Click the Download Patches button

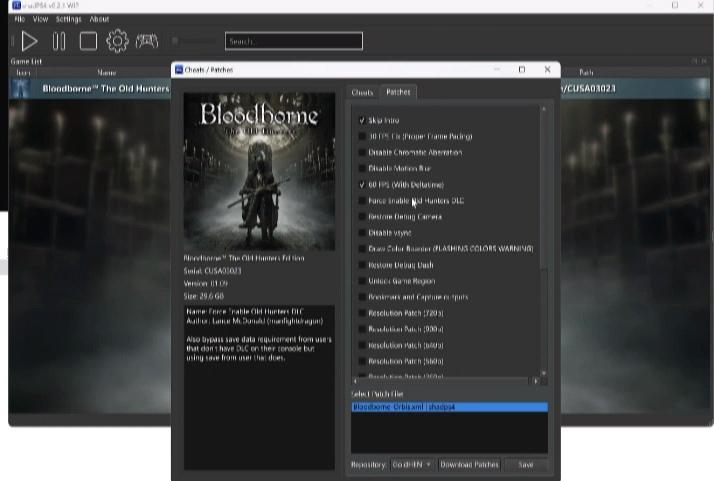(469, 465)
